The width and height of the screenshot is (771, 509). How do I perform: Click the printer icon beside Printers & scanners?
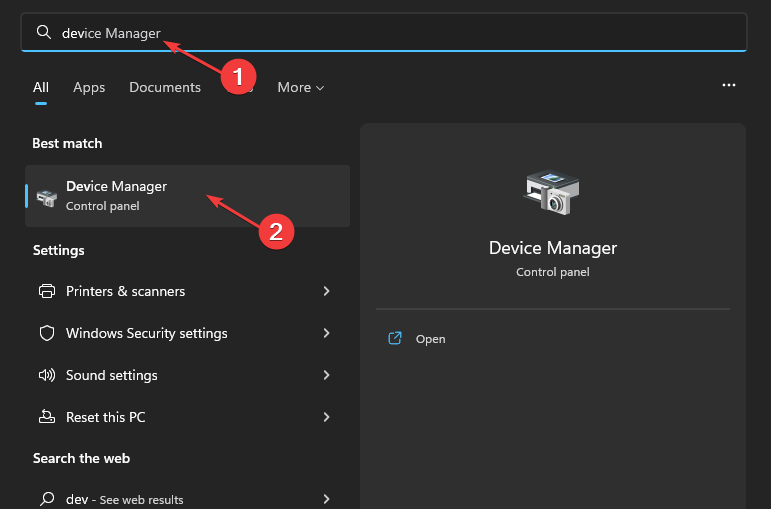tap(47, 291)
